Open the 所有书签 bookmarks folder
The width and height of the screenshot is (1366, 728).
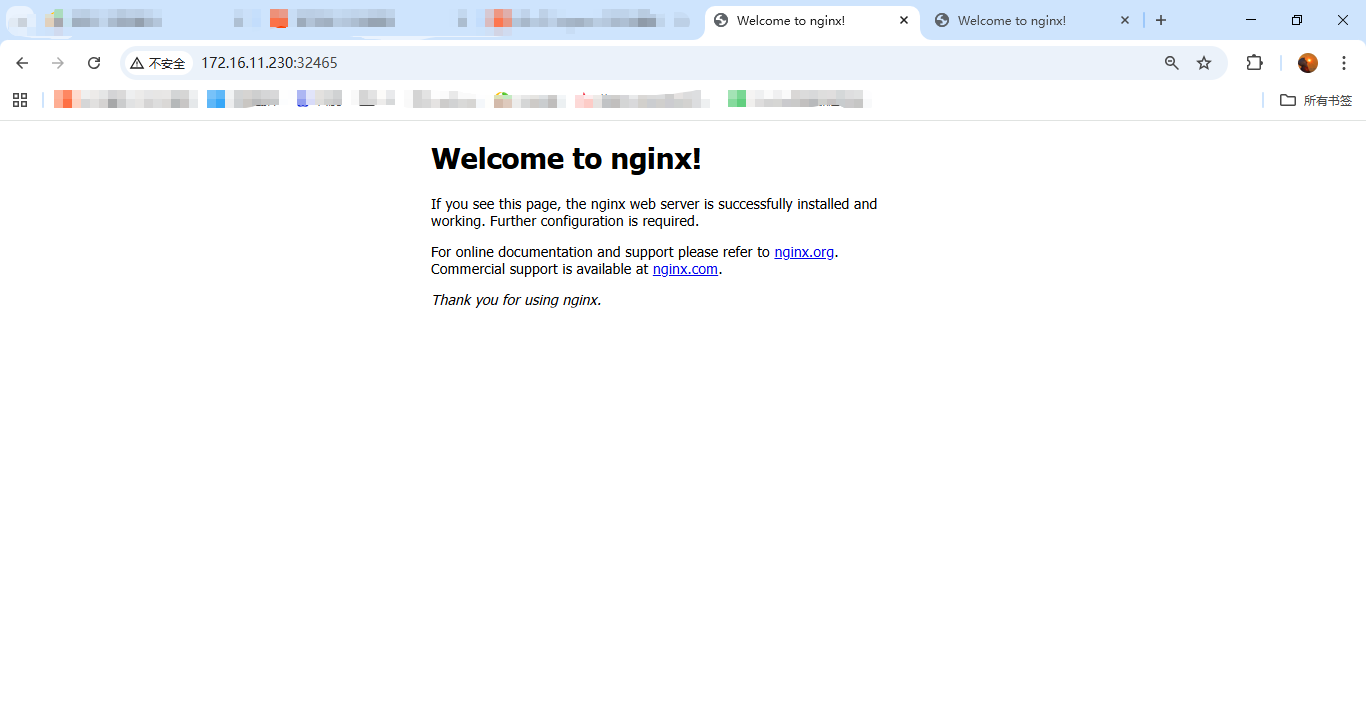tap(1316, 100)
